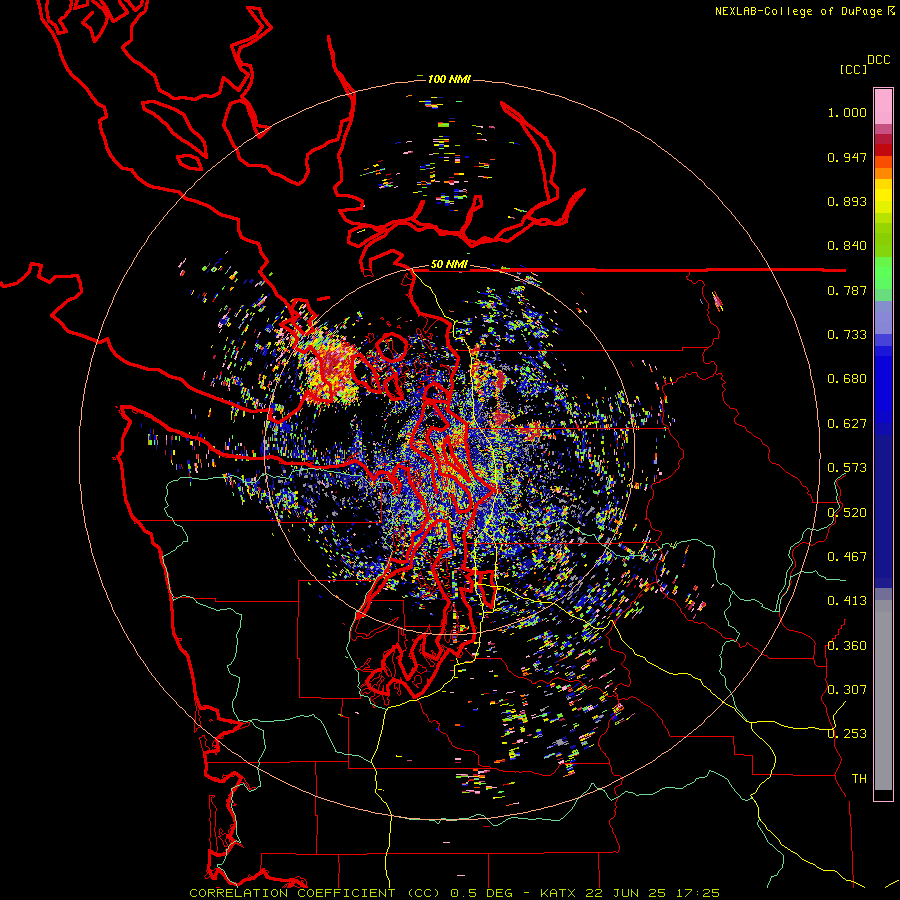Click the 0.360 colorbar value
900x900 pixels.
(847, 646)
